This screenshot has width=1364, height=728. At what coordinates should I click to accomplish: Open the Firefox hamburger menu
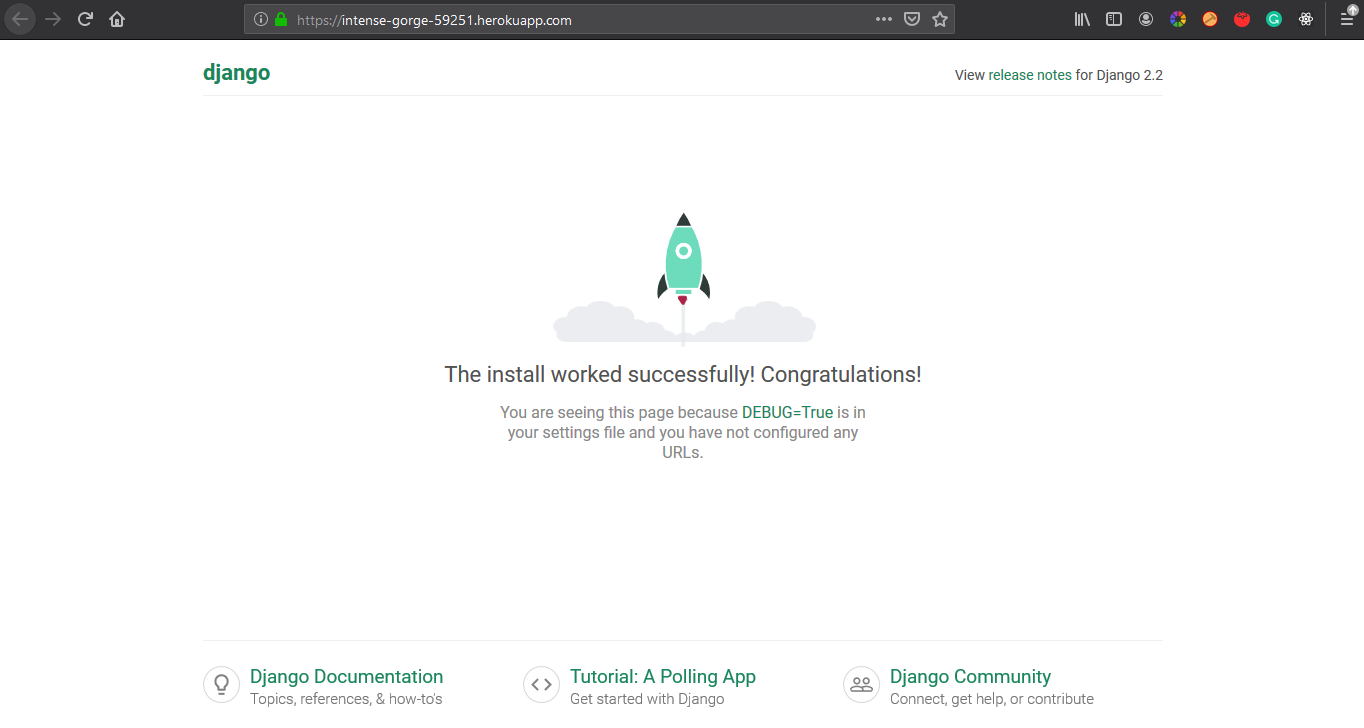(1347, 19)
